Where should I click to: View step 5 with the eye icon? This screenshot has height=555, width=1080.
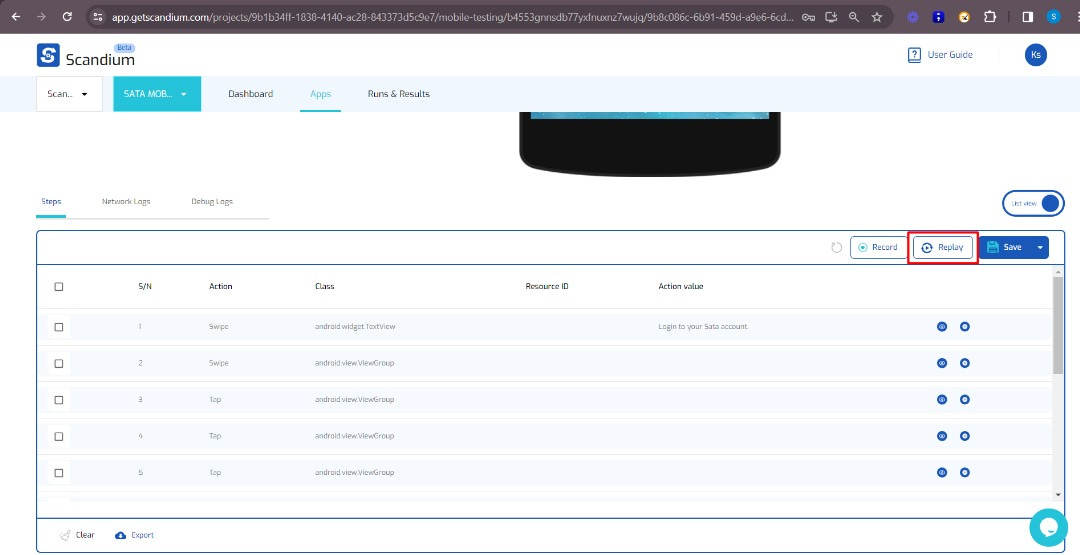pyautogui.click(x=942, y=472)
